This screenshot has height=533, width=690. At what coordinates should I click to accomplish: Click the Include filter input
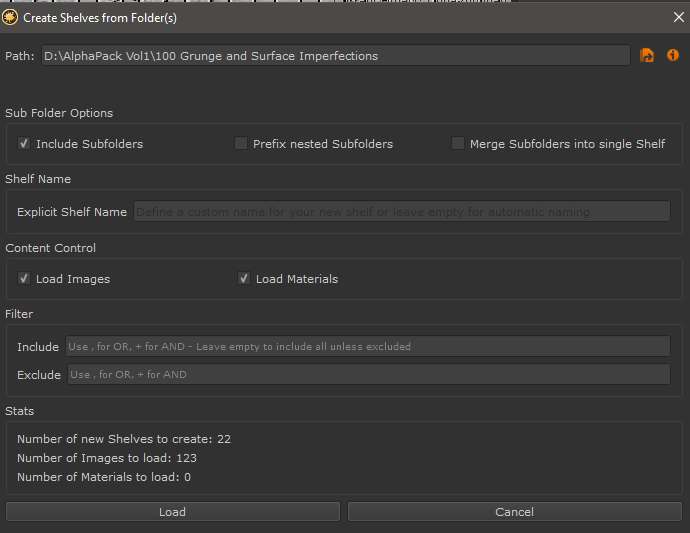click(x=367, y=346)
